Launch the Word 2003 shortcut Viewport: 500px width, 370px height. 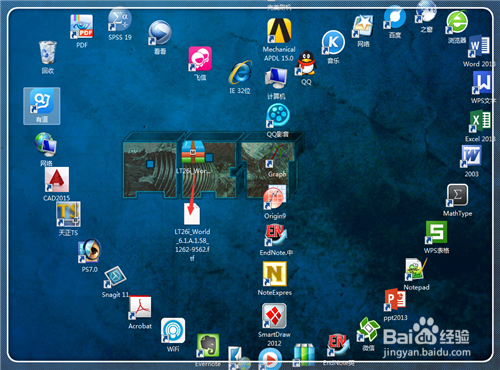click(x=471, y=157)
